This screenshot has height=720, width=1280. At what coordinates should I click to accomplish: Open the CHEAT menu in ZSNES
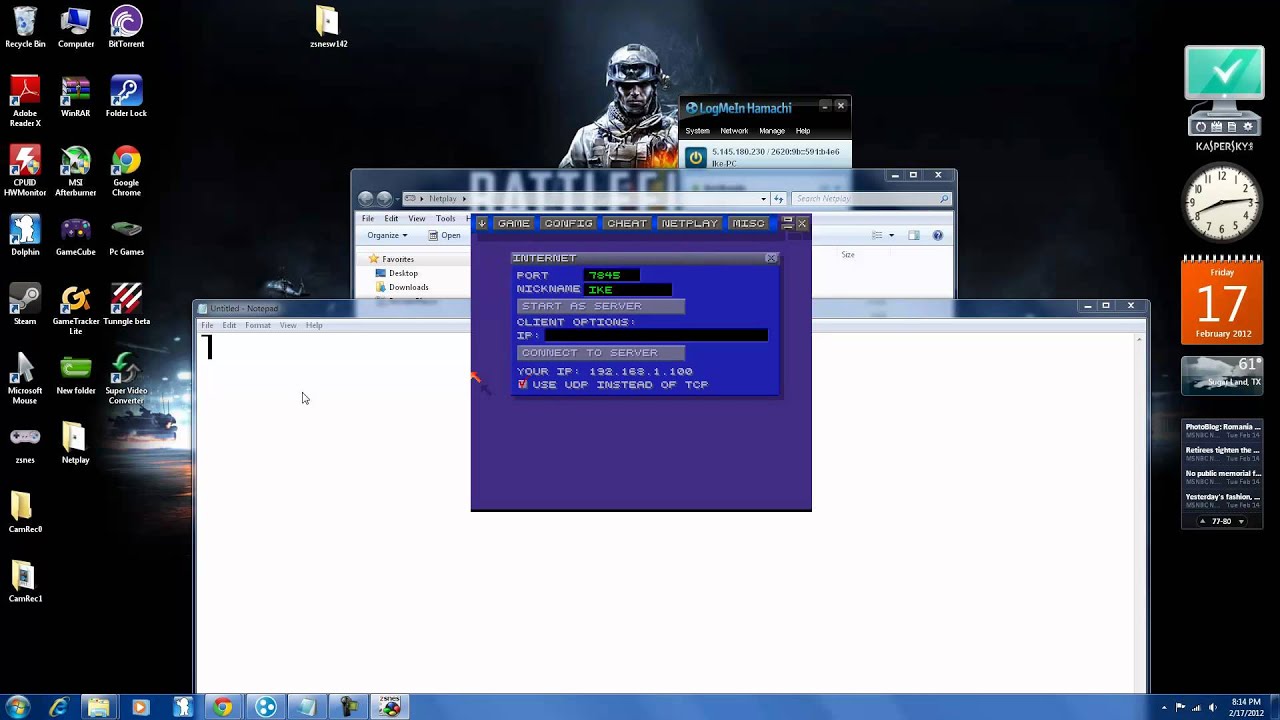[627, 223]
